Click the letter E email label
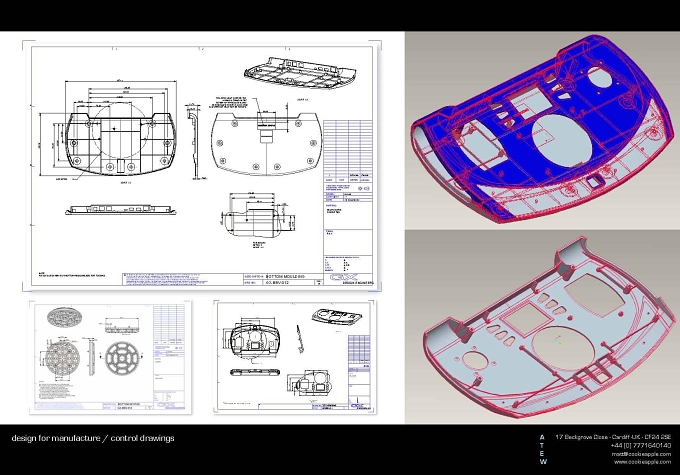 click(x=542, y=454)
